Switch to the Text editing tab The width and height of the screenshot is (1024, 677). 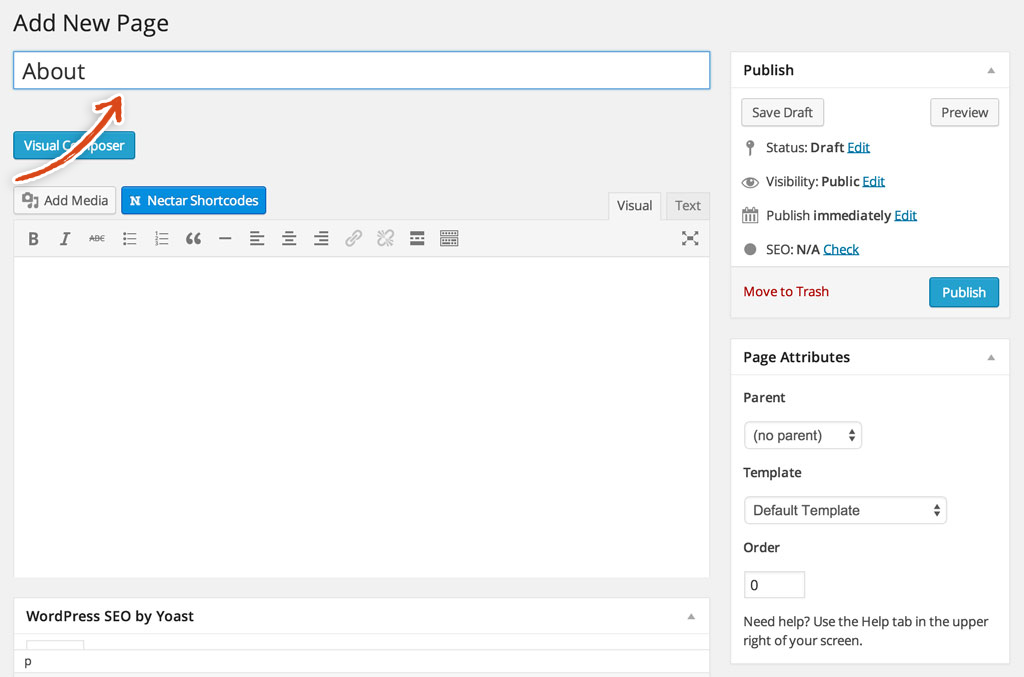point(687,206)
